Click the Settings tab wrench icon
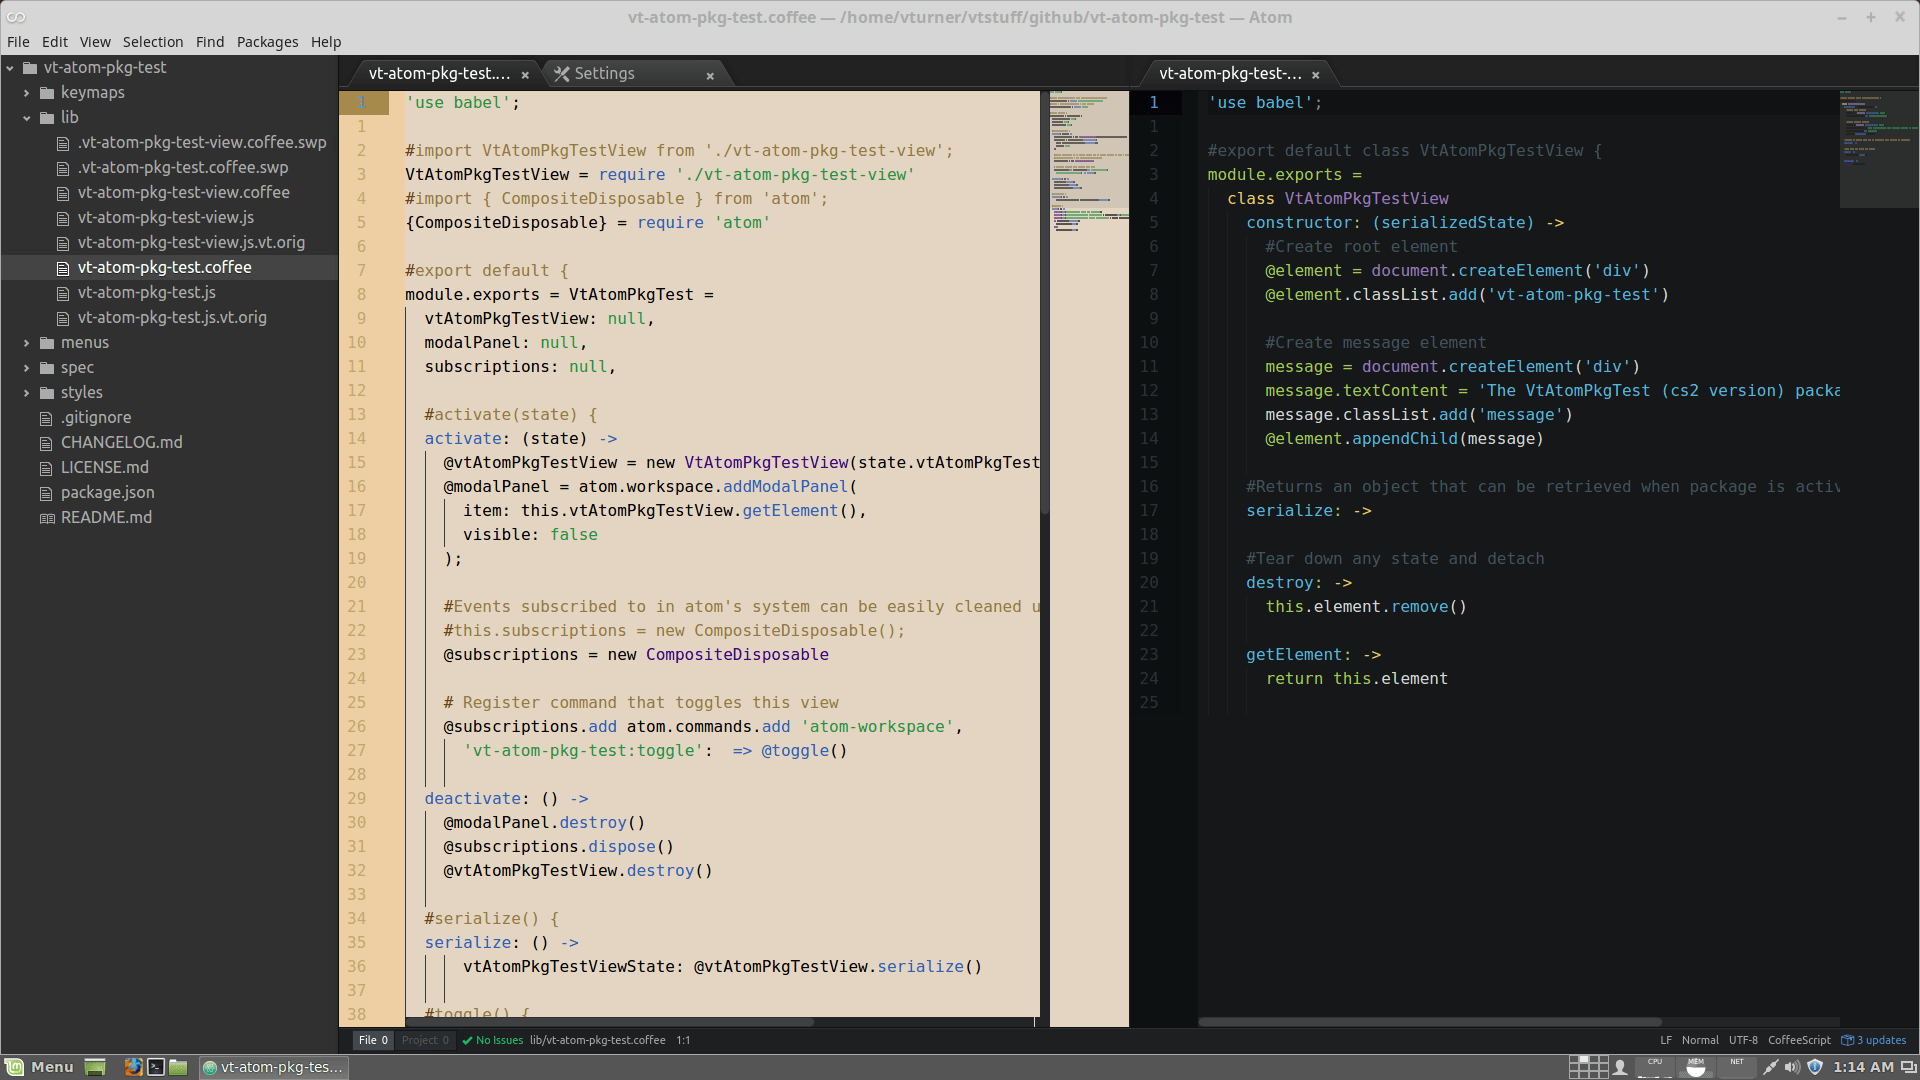The image size is (1920, 1080). pyautogui.click(x=562, y=74)
